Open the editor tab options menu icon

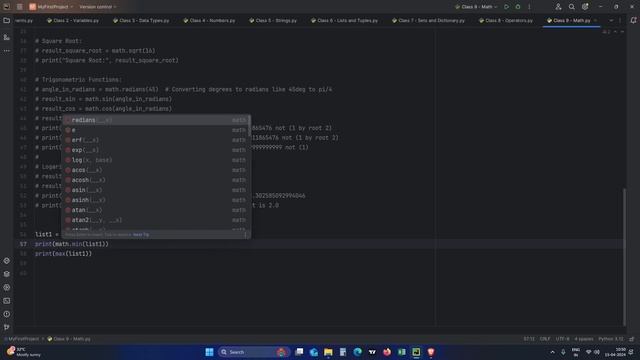[x=620, y=20]
